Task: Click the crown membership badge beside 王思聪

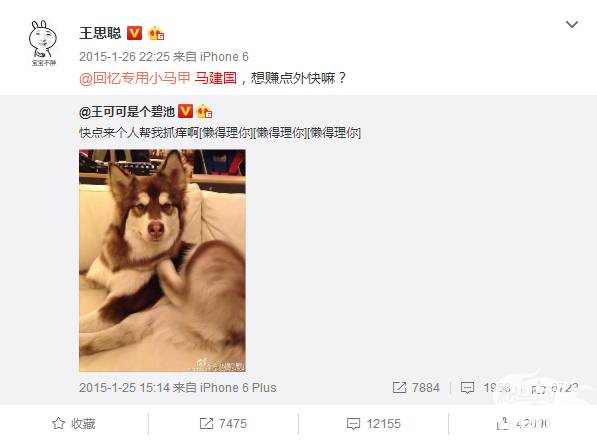Action: pyautogui.click(x=156, y=34)
